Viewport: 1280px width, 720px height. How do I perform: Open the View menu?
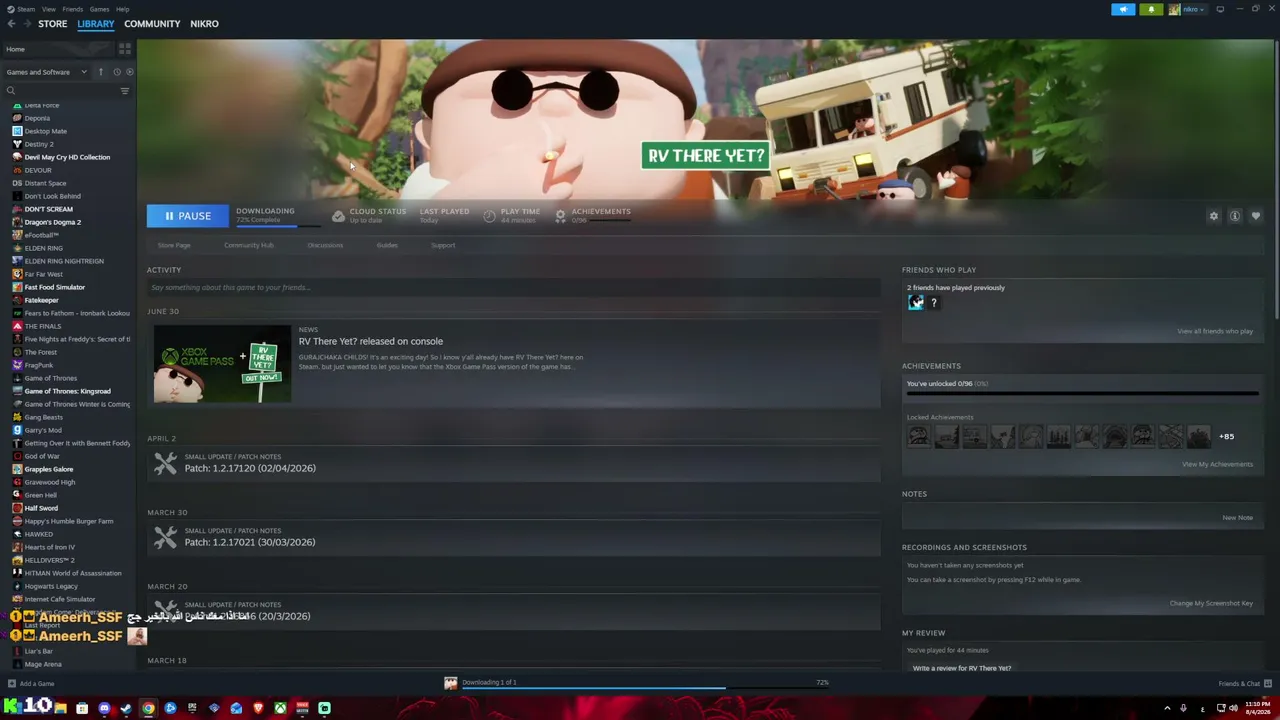click(x=48, y=9)
